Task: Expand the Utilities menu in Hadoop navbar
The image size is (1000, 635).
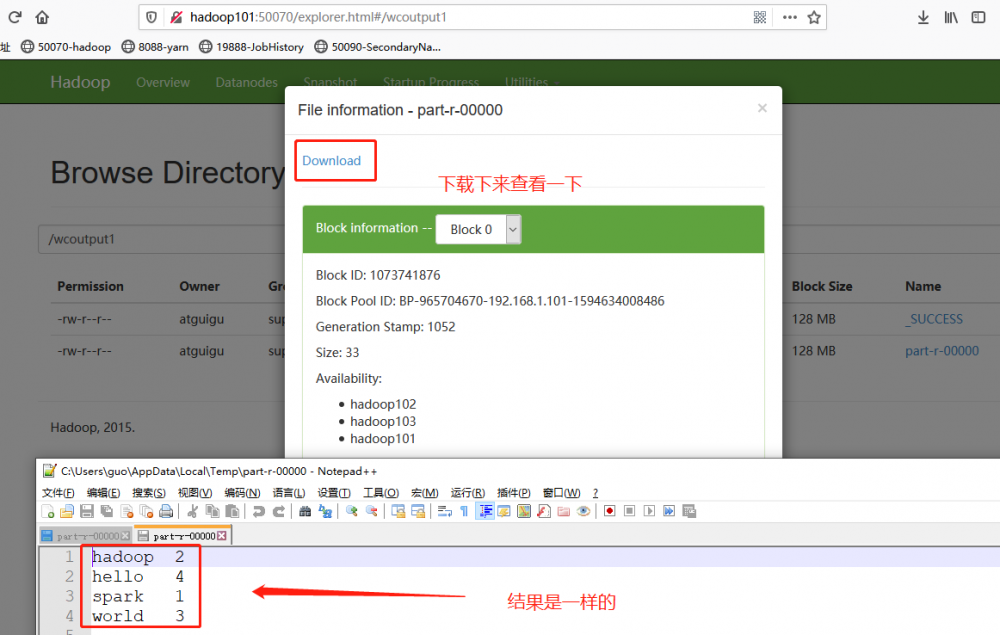Action: point(526,82)
